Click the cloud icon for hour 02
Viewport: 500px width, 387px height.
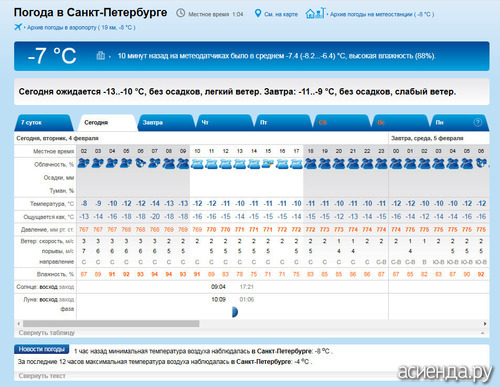tap(83, 163)
